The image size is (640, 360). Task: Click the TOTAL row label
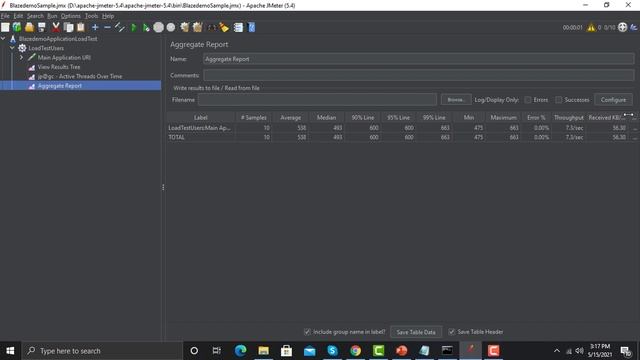[x=176, y=137]
